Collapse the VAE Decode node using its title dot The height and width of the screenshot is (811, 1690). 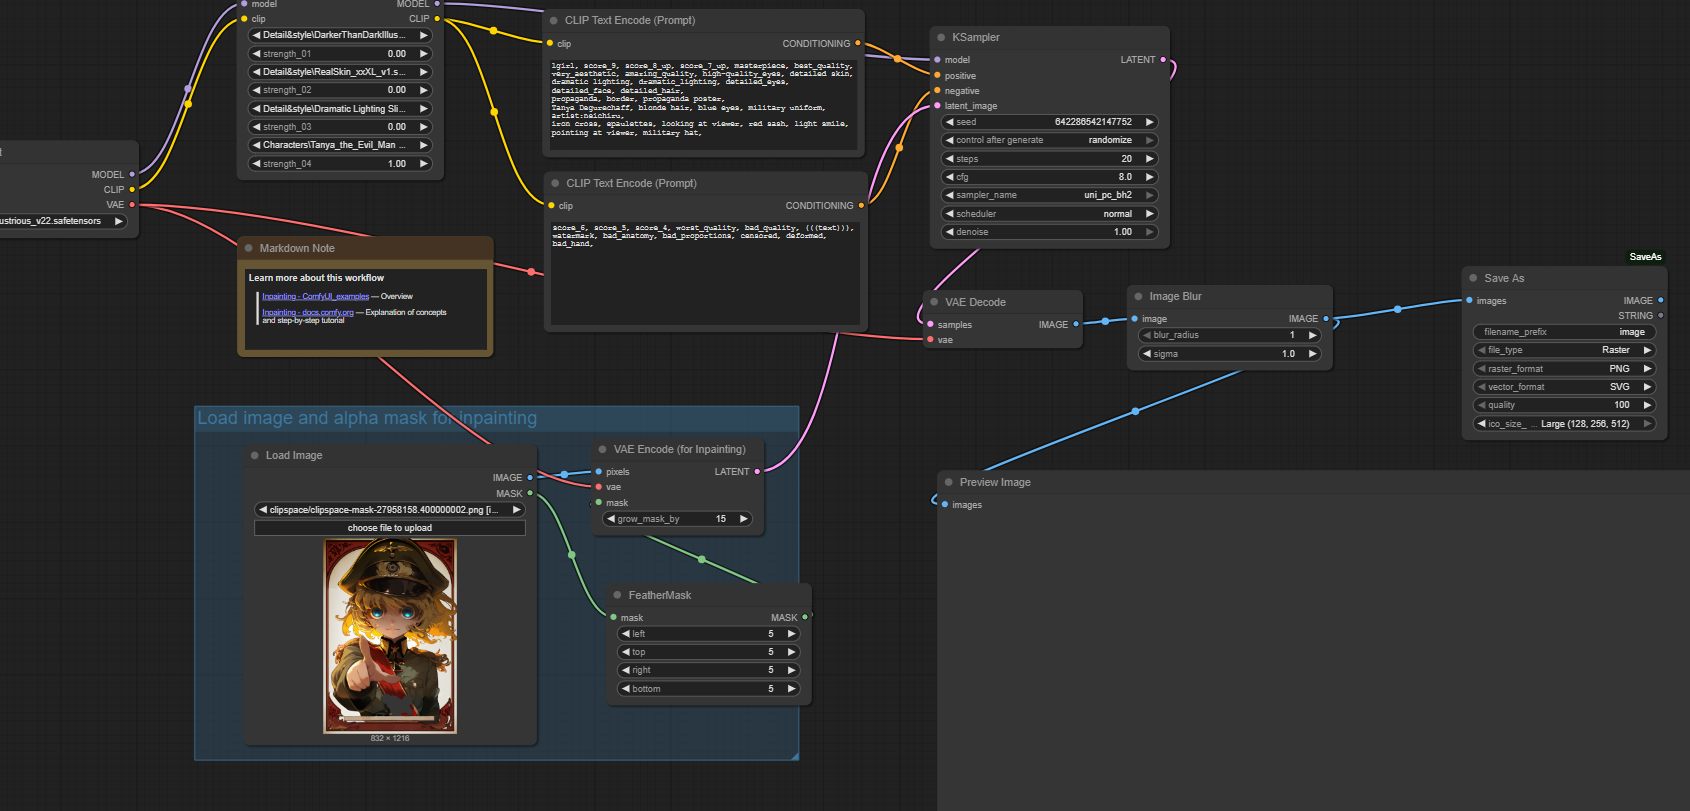(x=934, y=302)
